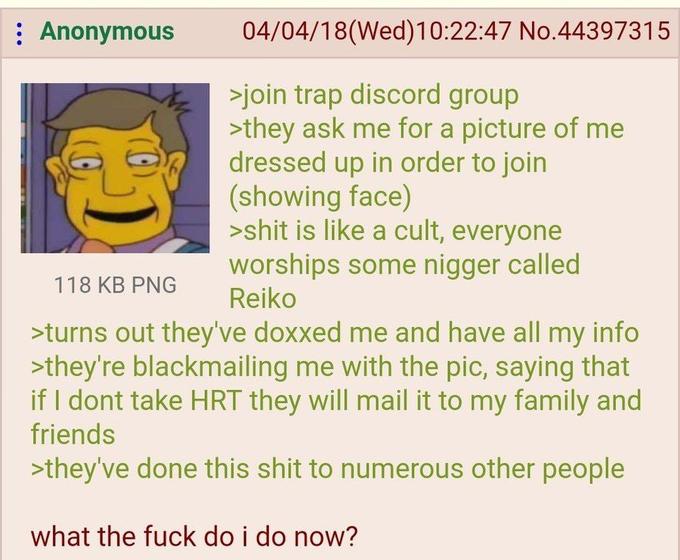Click the 'they're blackmailing me with the pic' line
Screen dimensions: 680x560
[x=330, y=367]
